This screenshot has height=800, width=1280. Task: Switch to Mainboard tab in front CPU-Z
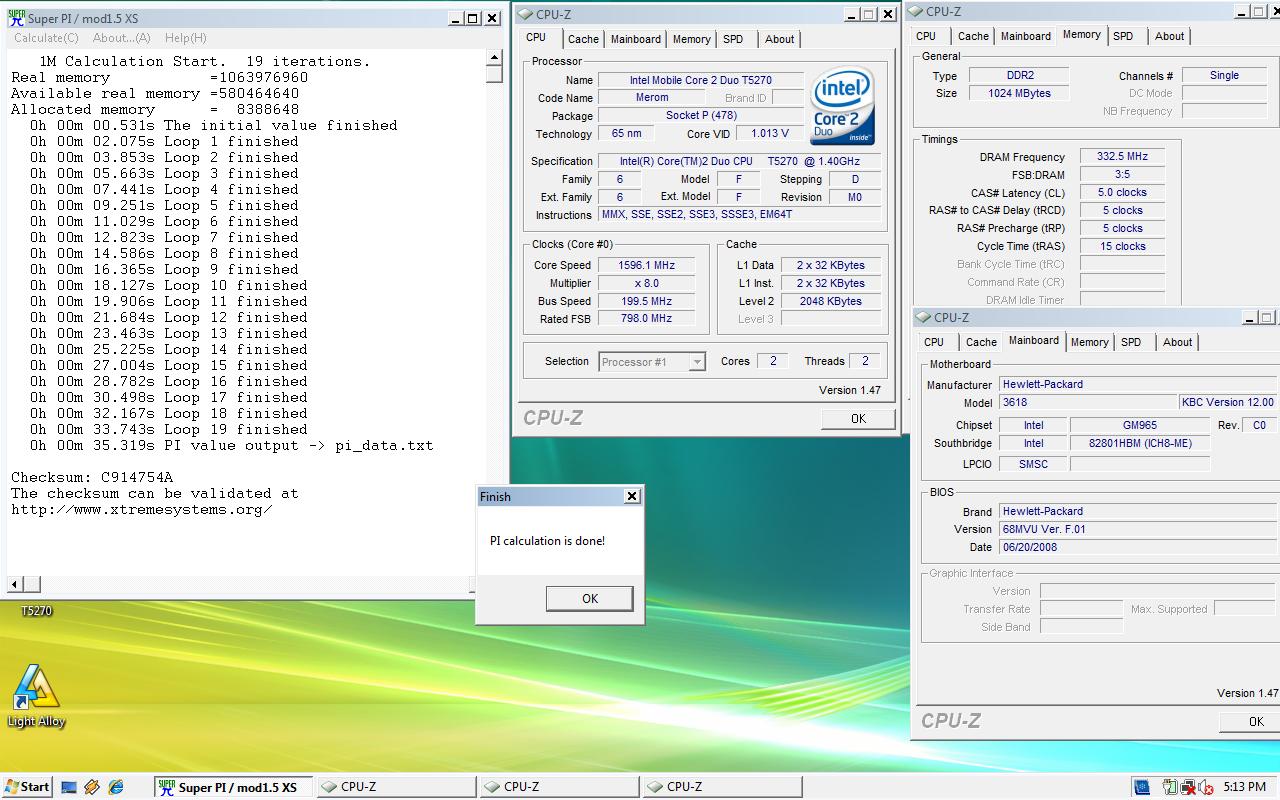pos(635,39)
